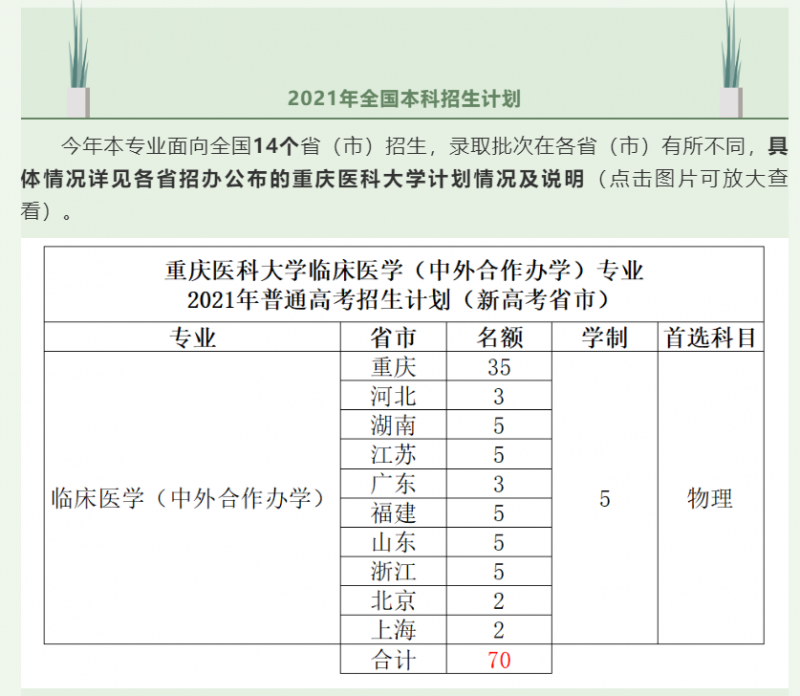
Task: Click the "合计" total label cell
Action: click(x=393, y=659)
